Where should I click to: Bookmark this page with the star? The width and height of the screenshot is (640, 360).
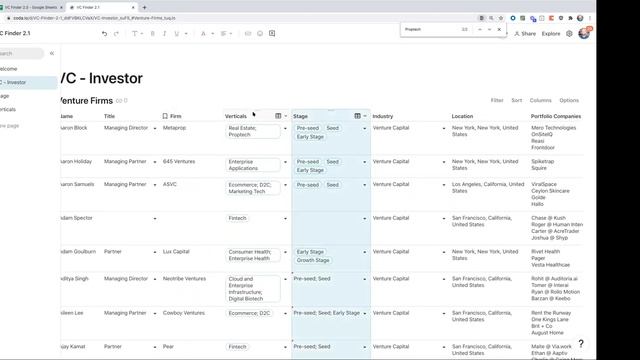point(501,18)
